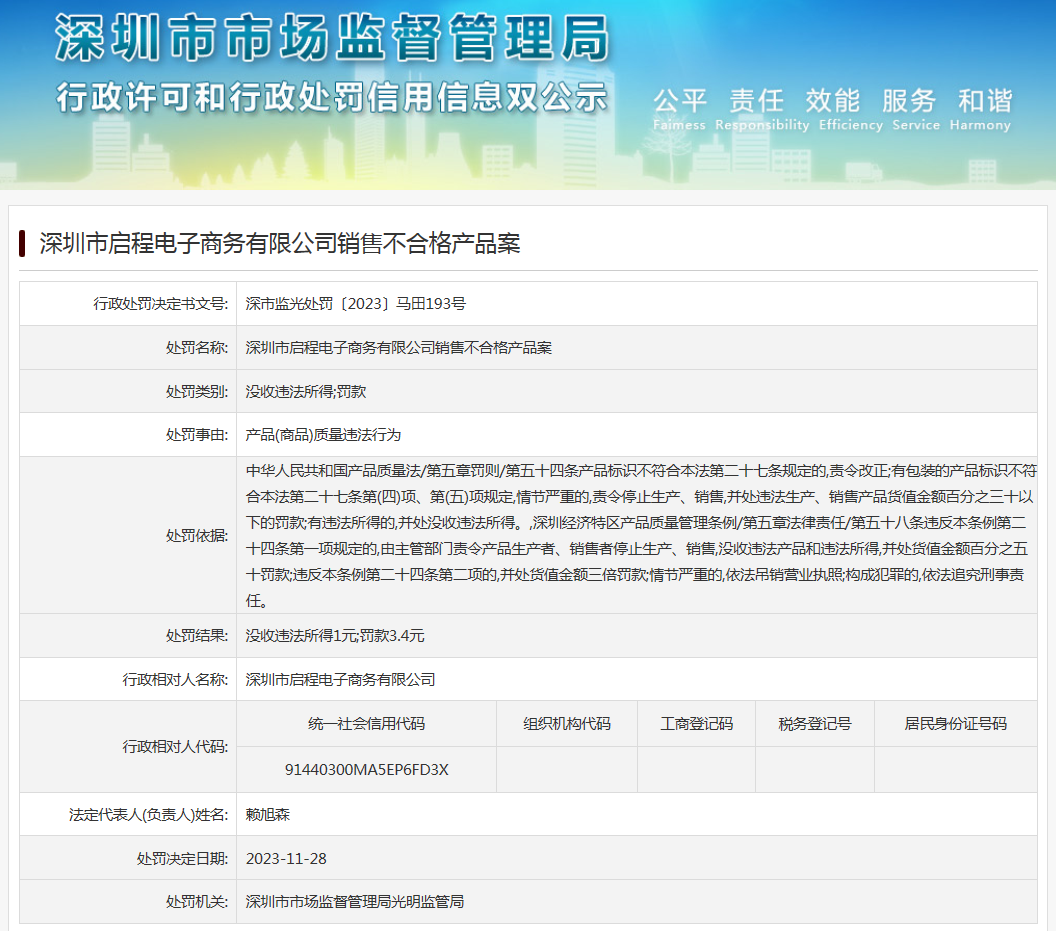
Task: Click the slogan word 效能 Efficiency
Action: (851, 110)
